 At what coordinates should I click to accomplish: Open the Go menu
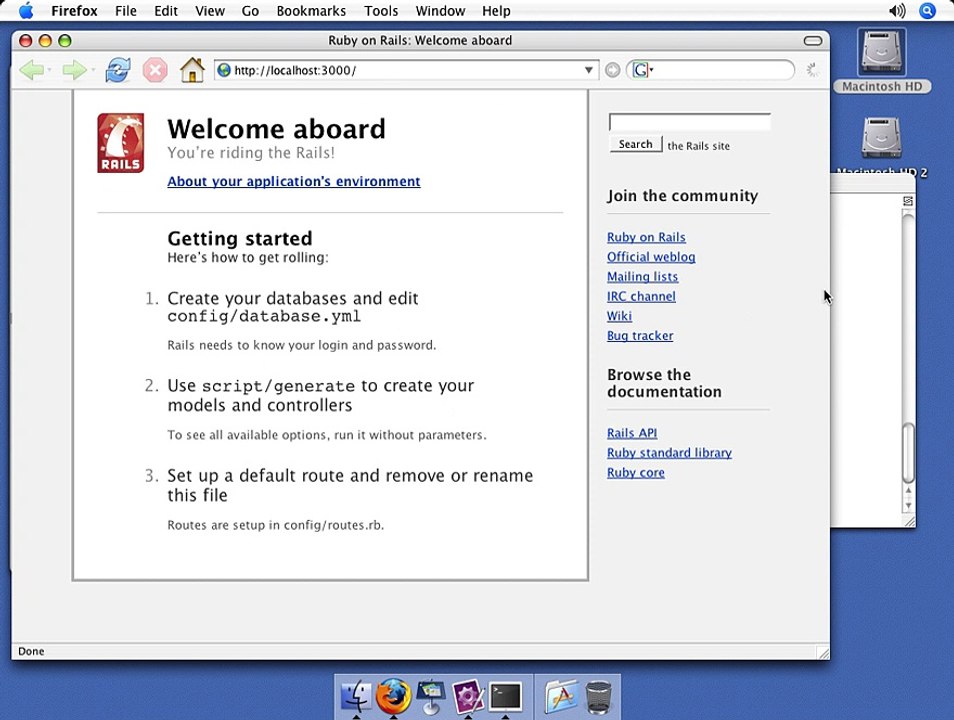[250, 11]
